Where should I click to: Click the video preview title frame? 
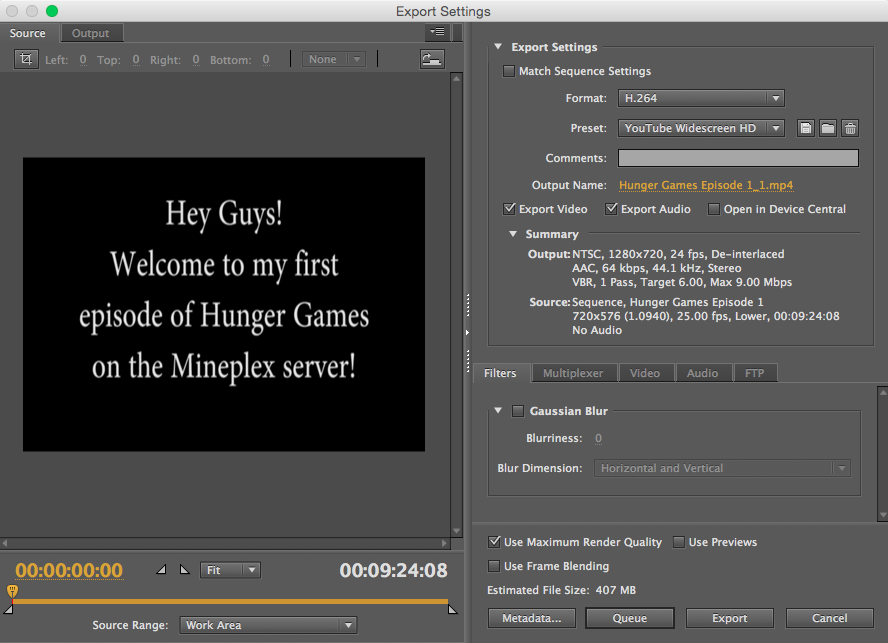224,304
